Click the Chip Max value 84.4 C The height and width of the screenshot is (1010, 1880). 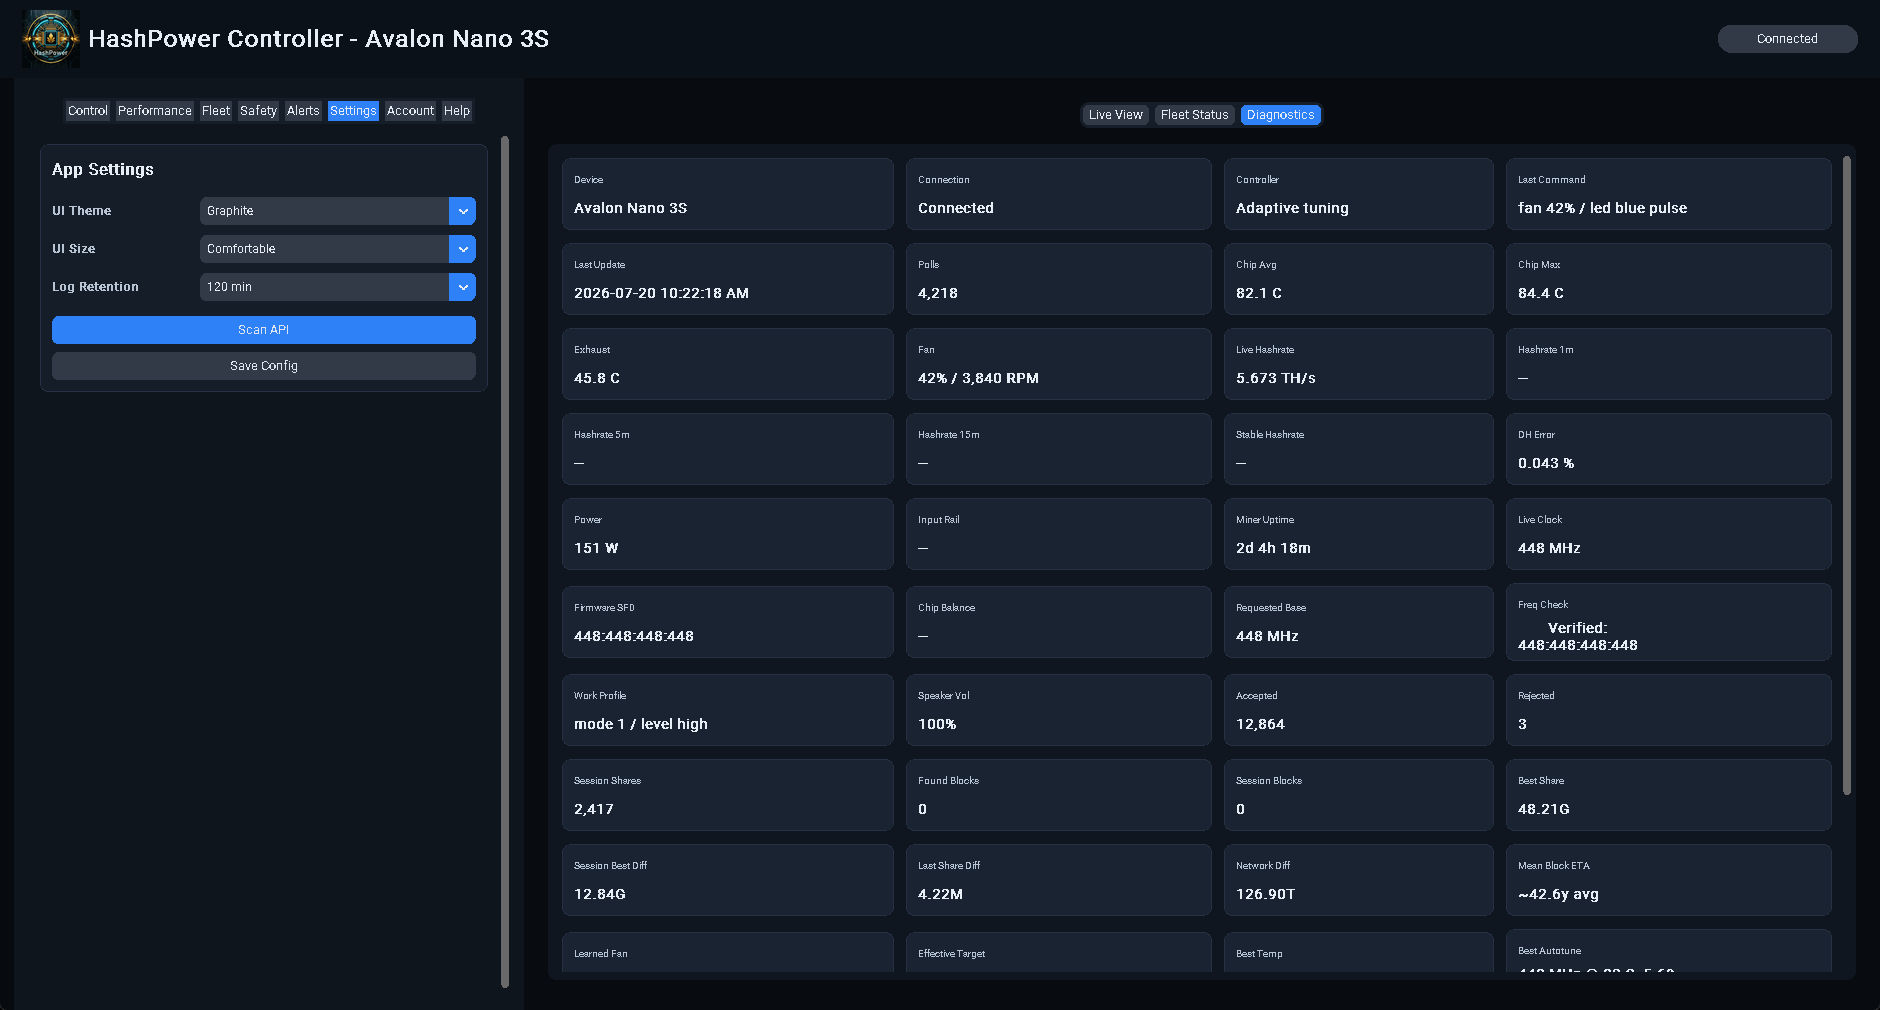coord(1541,293)
